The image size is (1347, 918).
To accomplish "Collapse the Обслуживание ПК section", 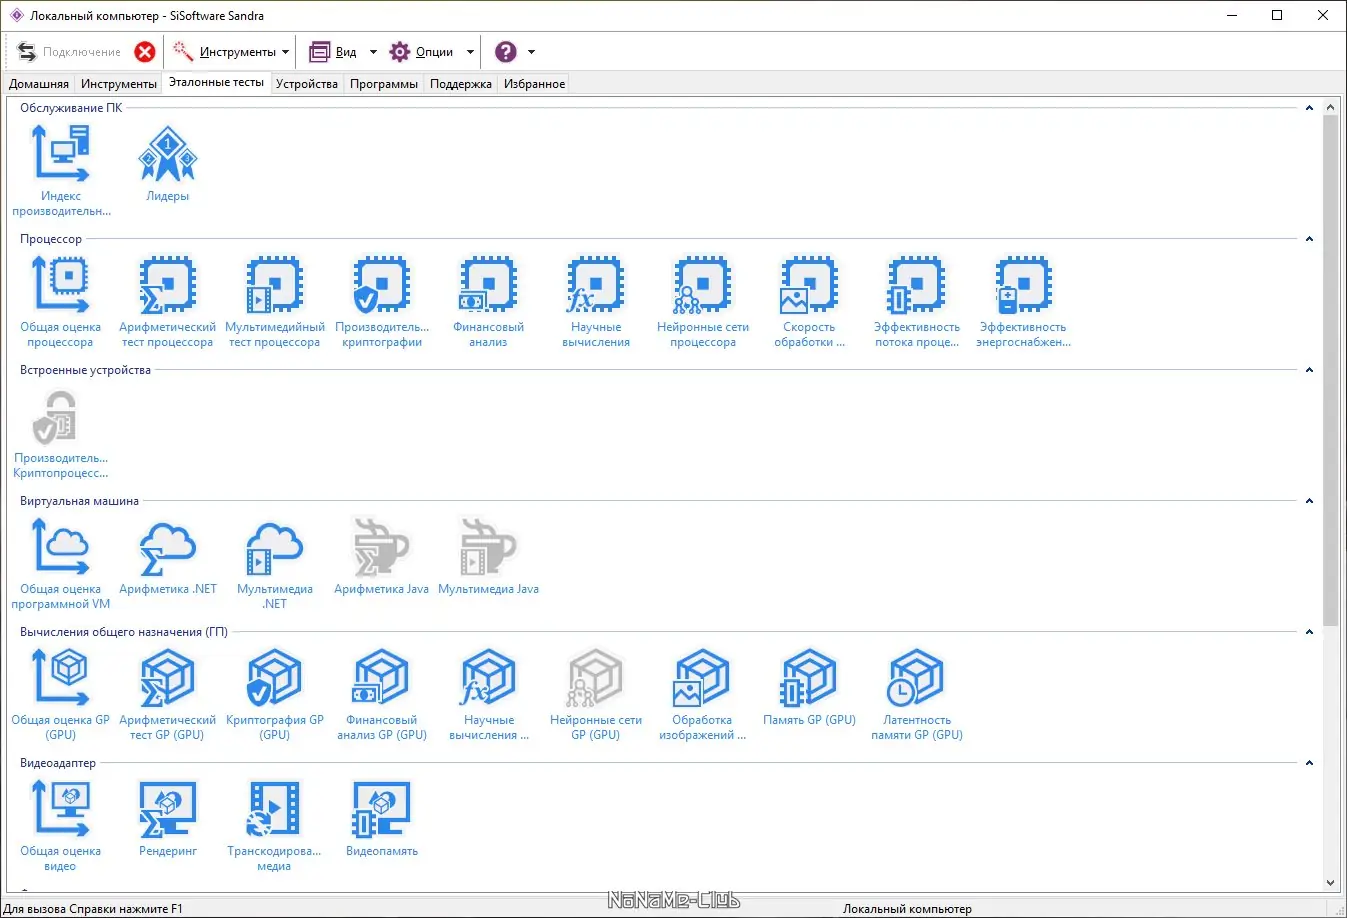I will 1309,108.
